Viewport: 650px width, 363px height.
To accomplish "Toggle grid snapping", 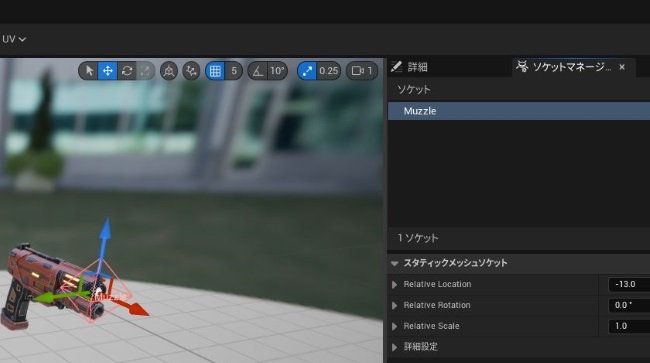I will tap(215, 71).
